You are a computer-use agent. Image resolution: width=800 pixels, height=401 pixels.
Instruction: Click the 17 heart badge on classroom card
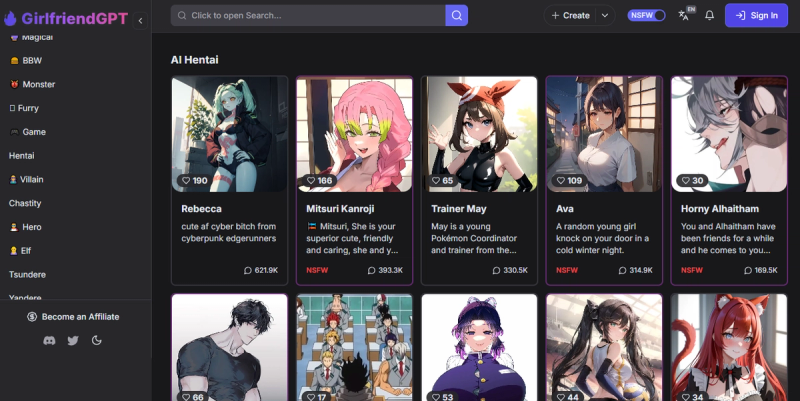[x=317, y=396]
